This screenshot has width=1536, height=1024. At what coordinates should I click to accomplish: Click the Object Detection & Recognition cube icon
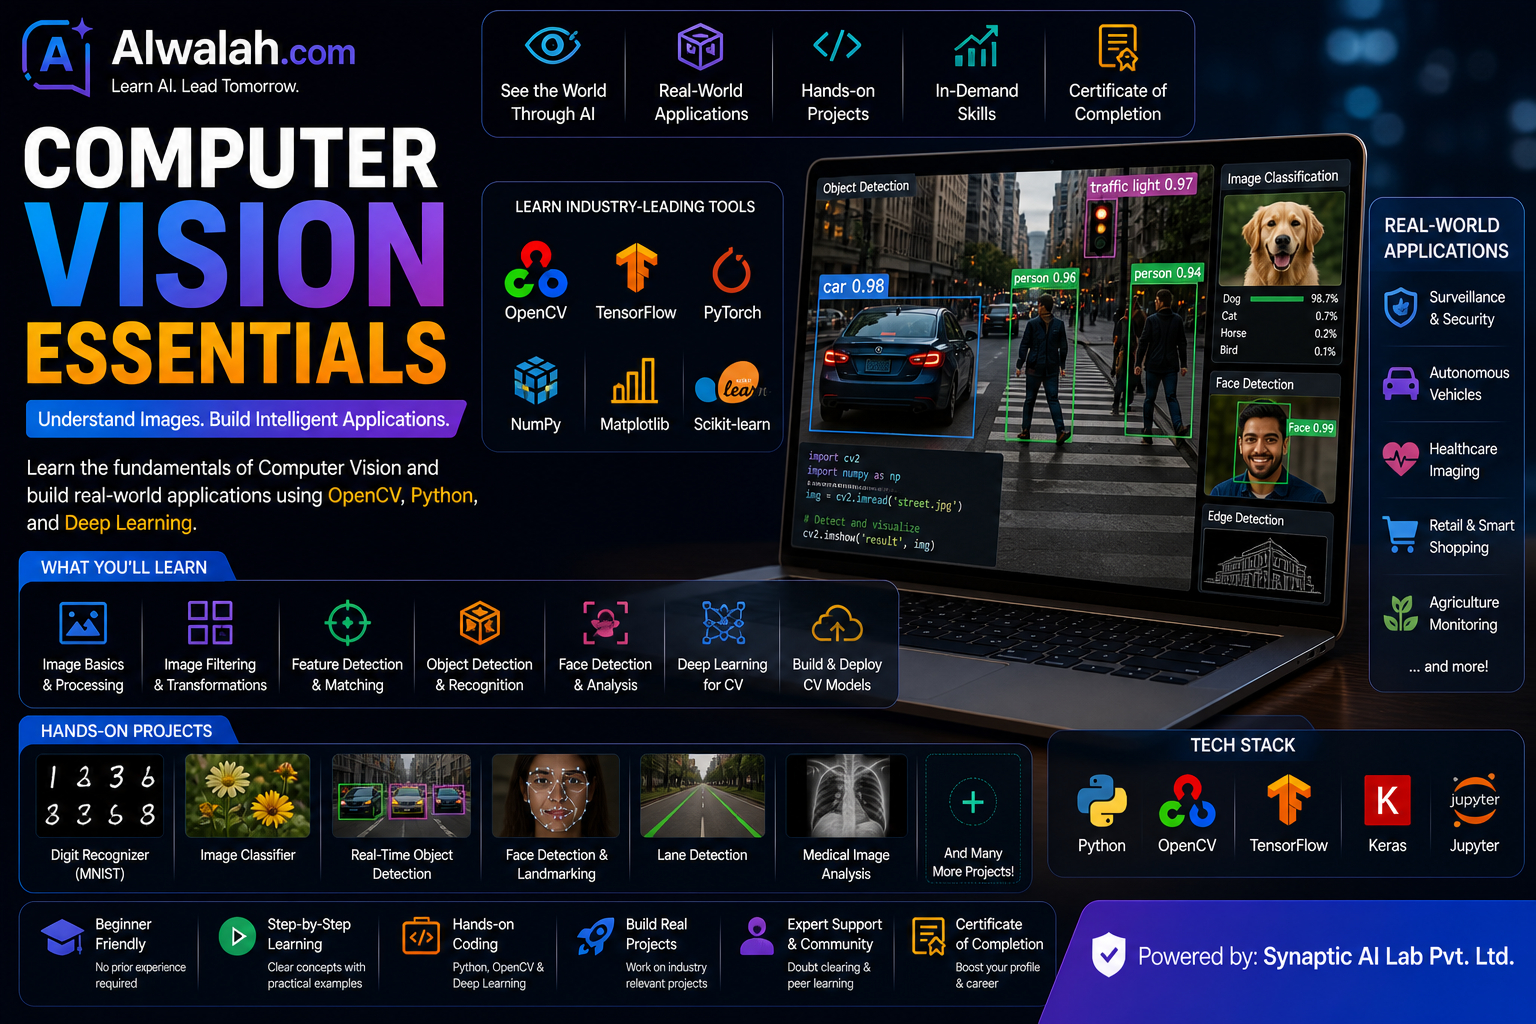click(x=479, y=623)
